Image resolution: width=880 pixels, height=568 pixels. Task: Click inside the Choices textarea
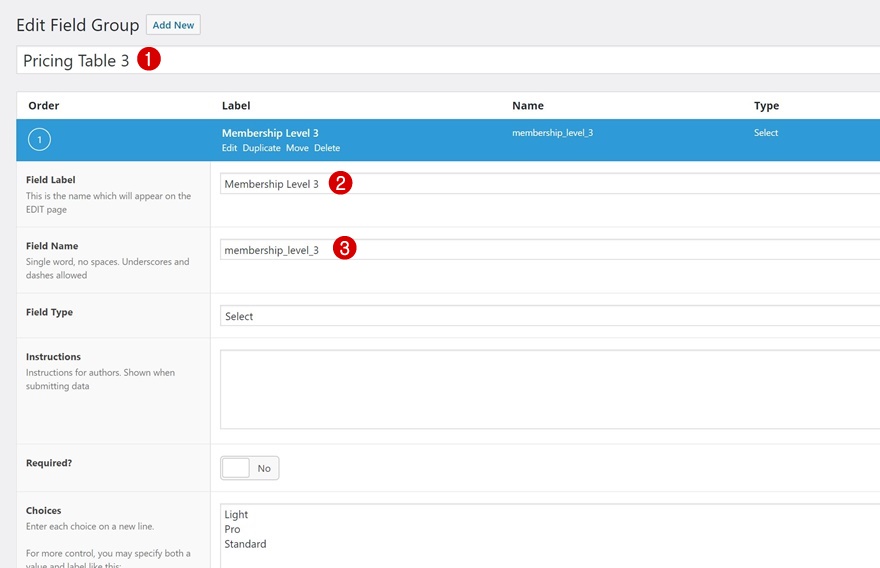coord(548,535)
